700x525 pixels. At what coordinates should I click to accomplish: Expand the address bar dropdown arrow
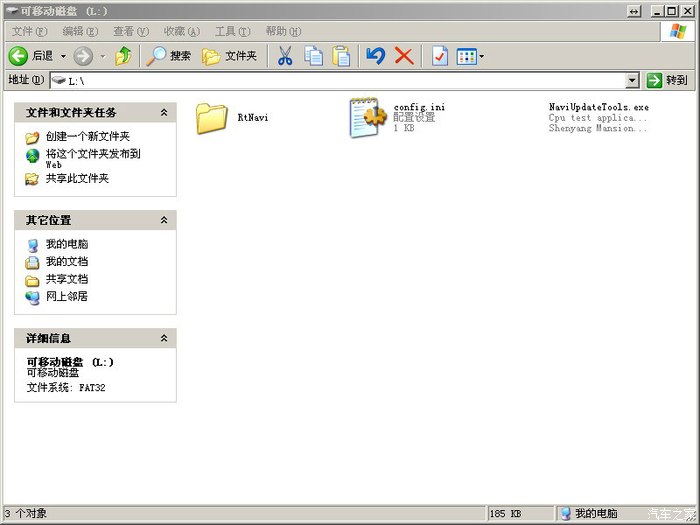tap(632, 80)
